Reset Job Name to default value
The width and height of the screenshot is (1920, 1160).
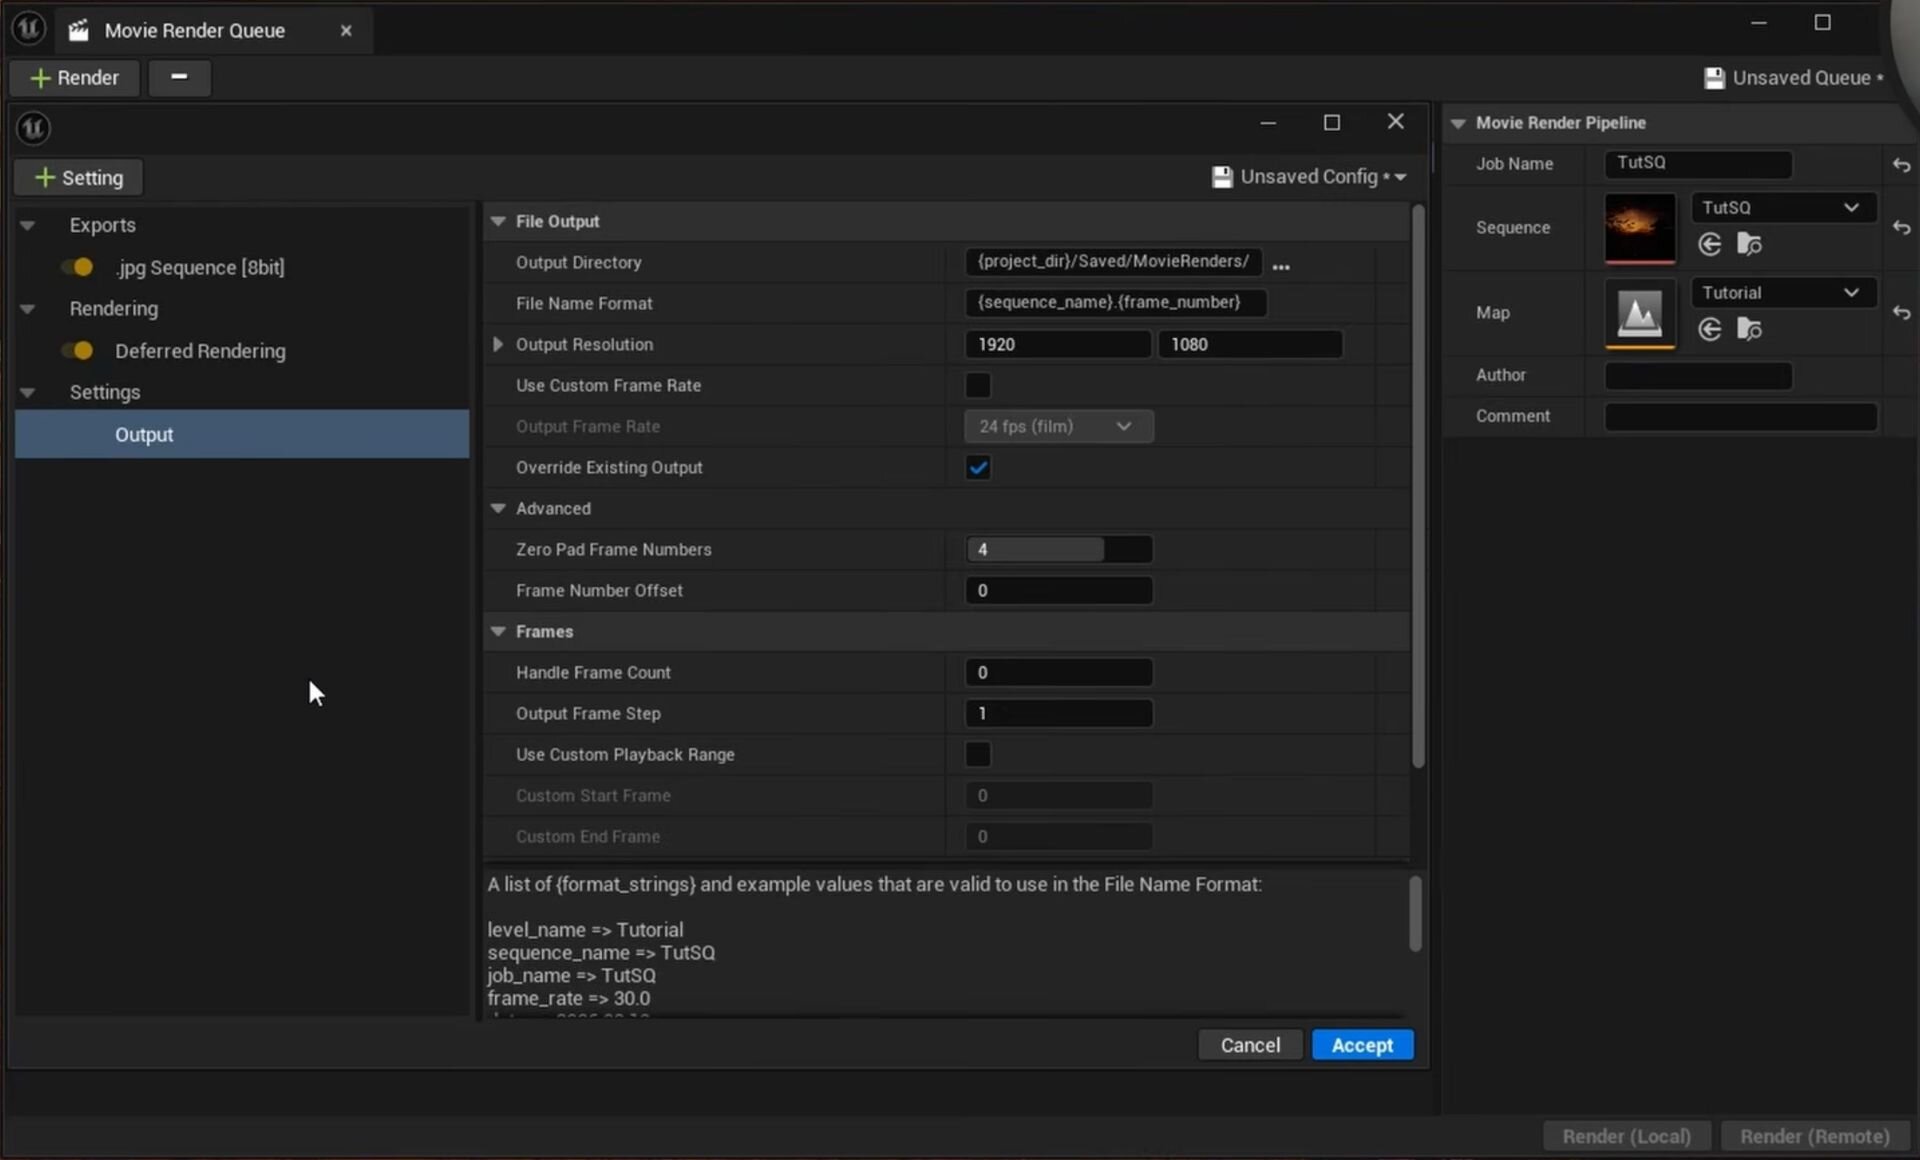[1901, 165]
